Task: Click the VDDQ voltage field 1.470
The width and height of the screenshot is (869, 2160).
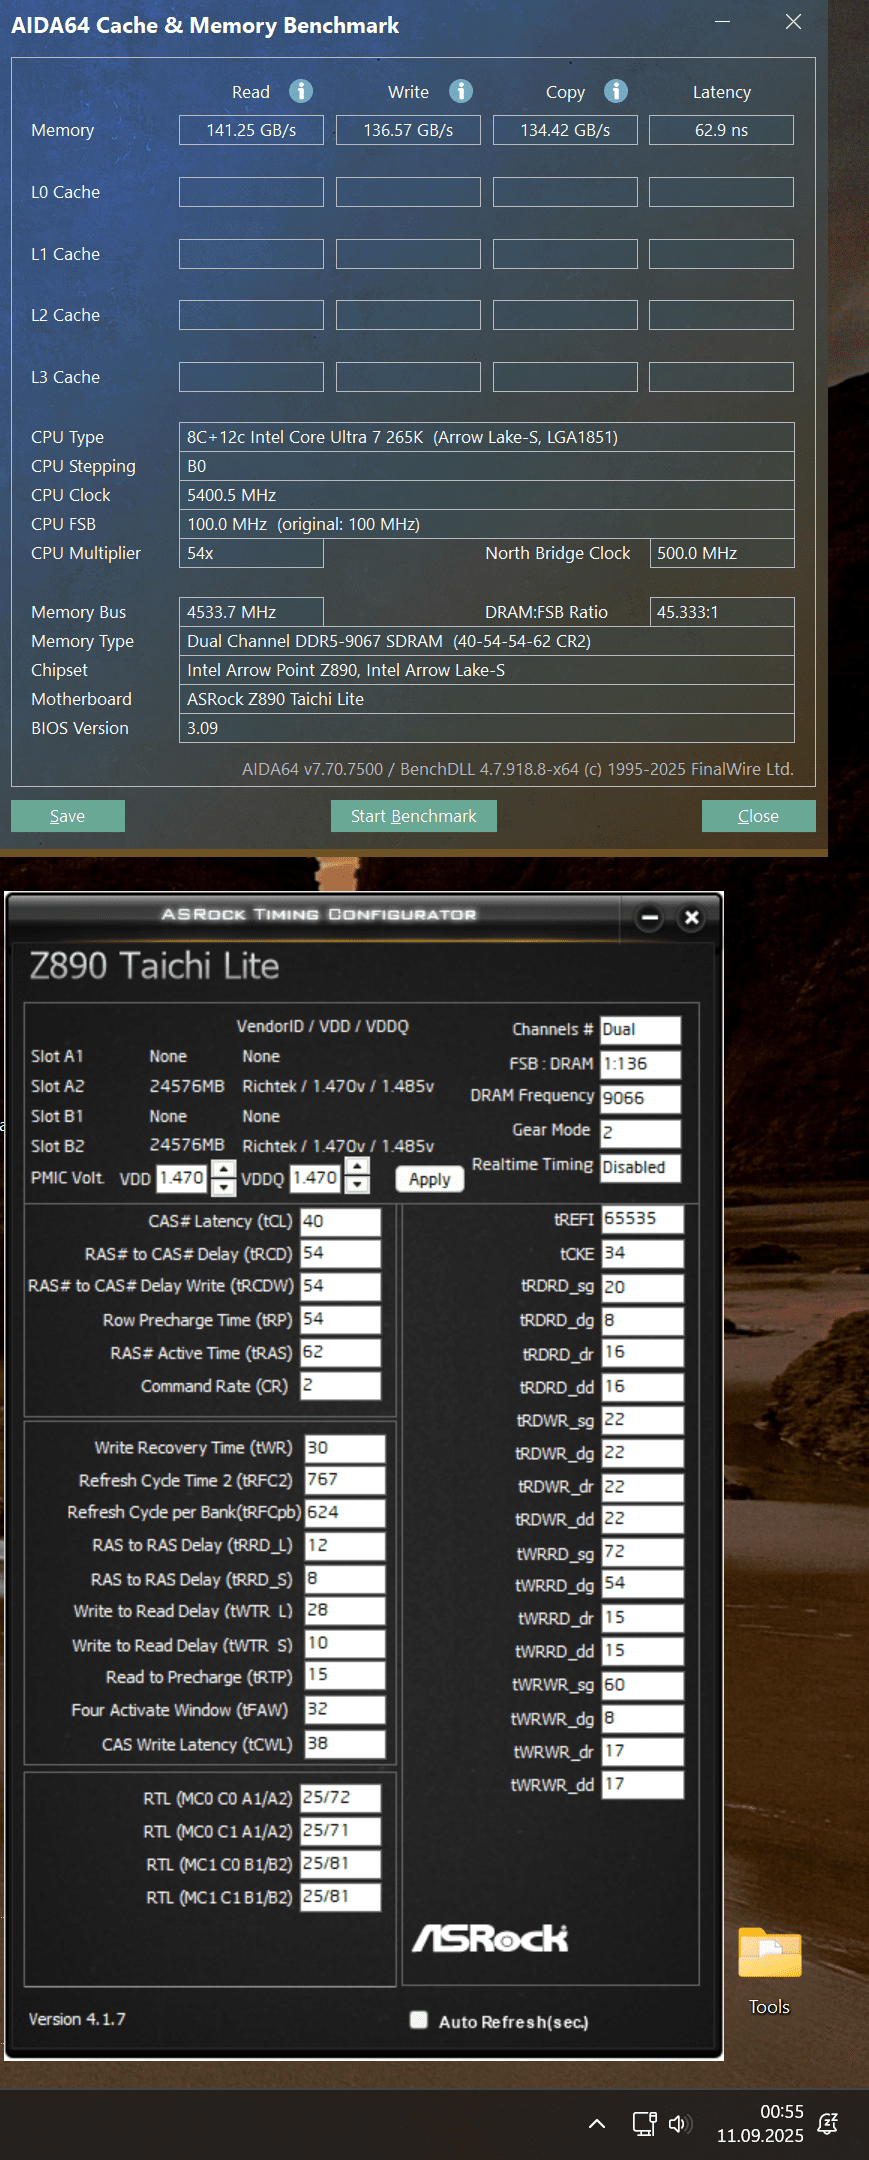Action: point(317,1178)
